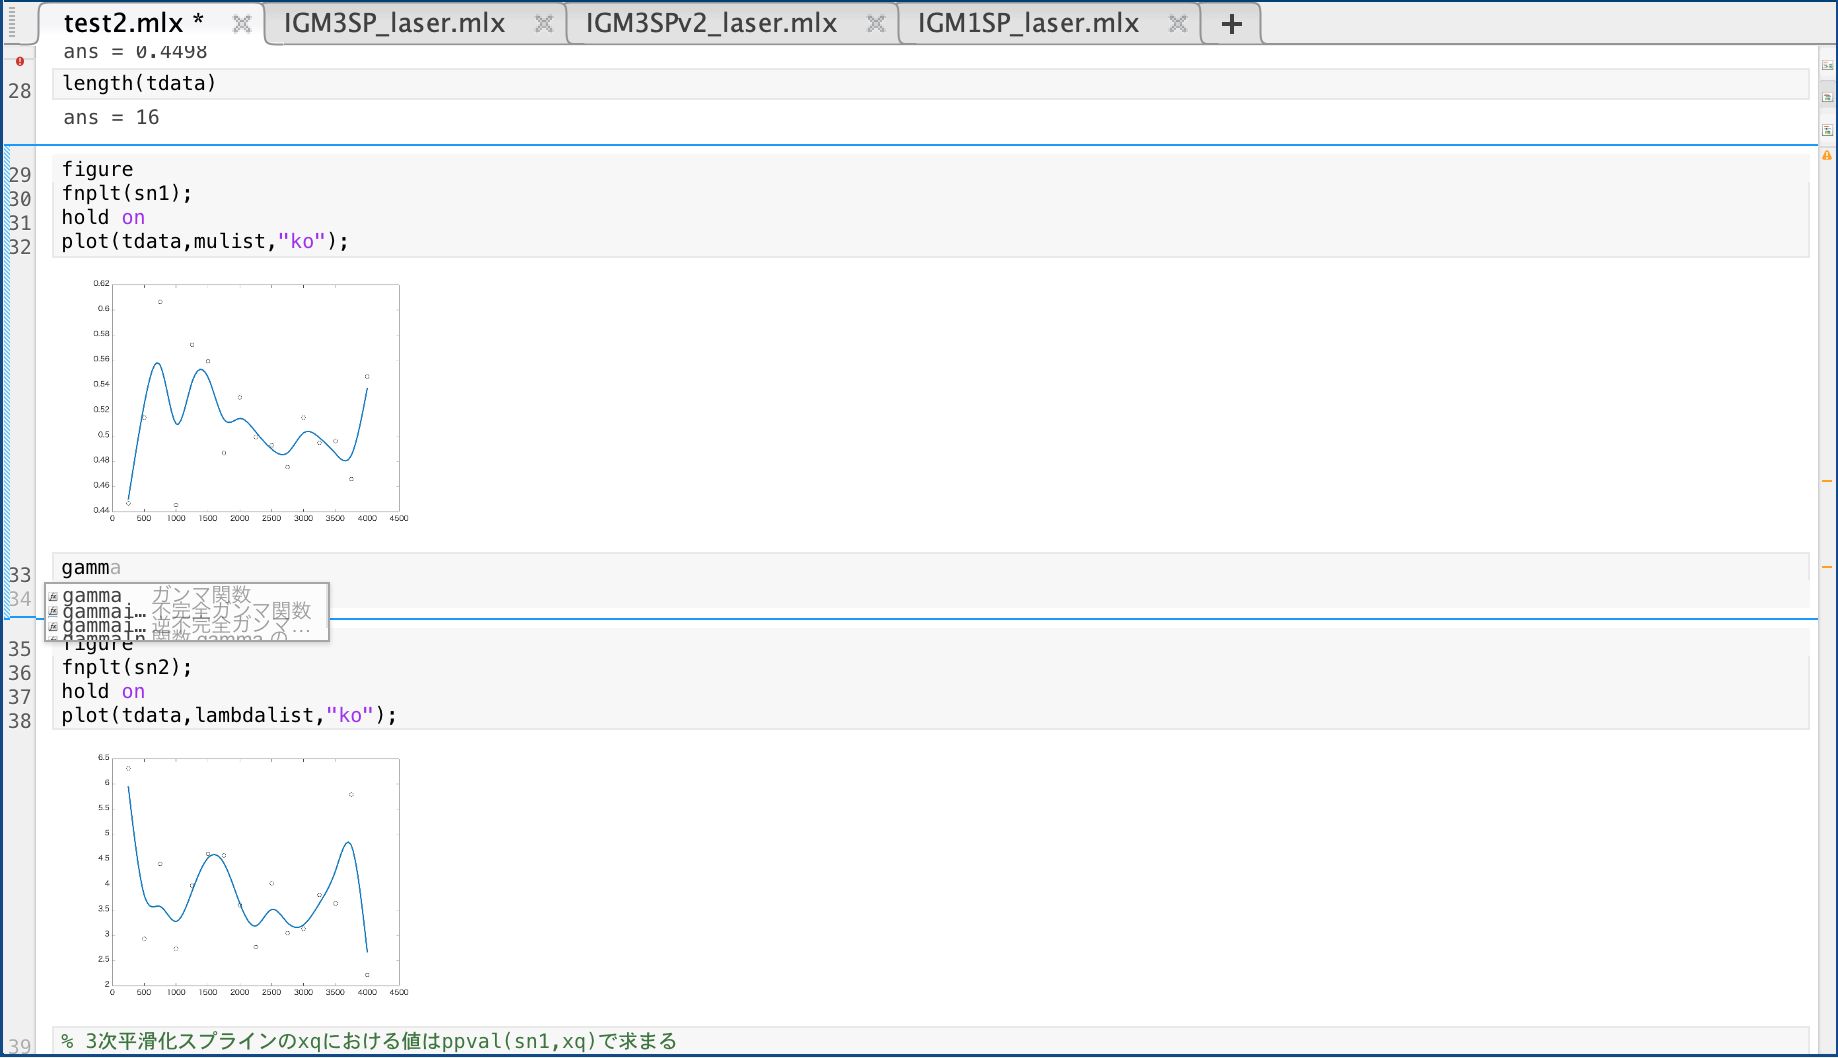1838x1058 pixels.
Task: Open a new tab with plus button
Action: pyautogui.click(x=1231, y=24)
